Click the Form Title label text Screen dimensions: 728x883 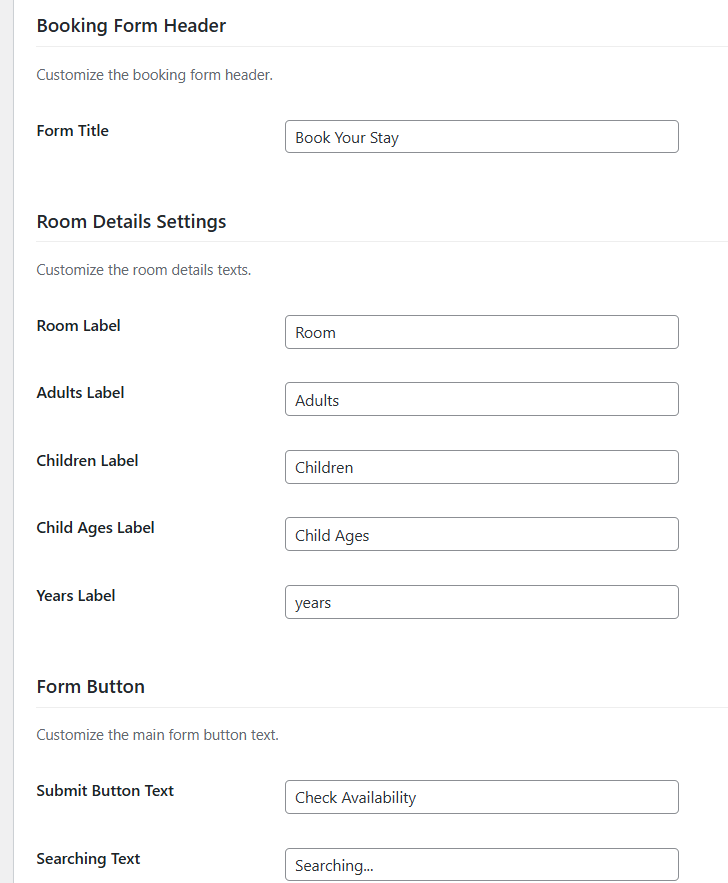click(72, 130)
